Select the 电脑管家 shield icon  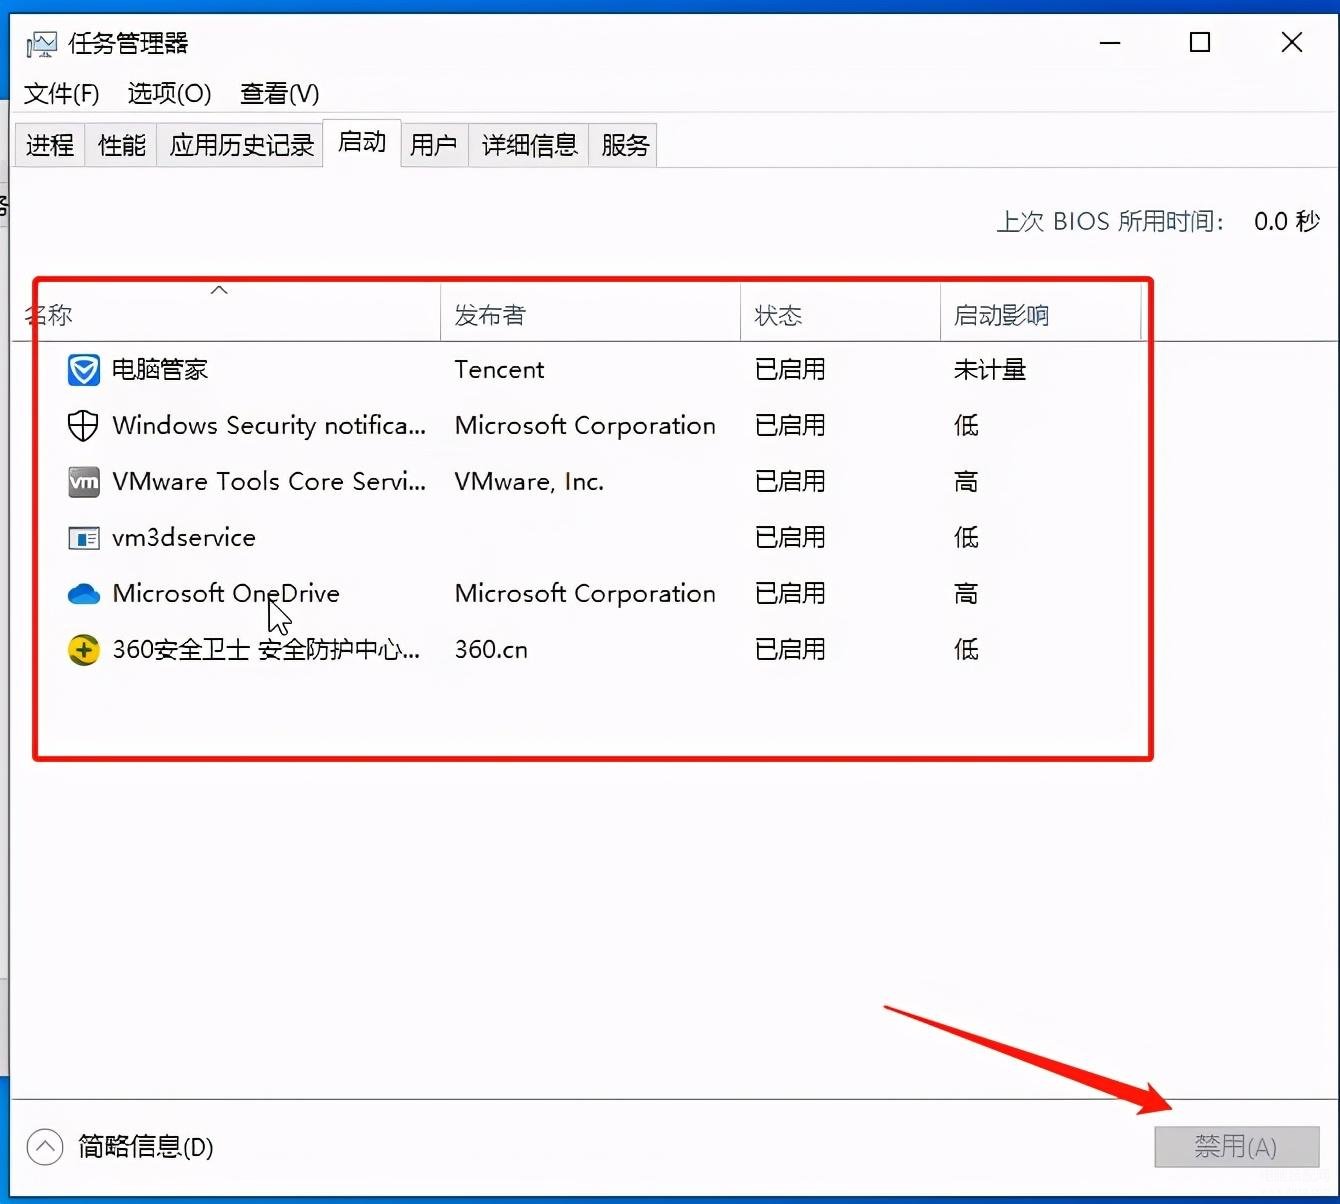coord(83,370)
